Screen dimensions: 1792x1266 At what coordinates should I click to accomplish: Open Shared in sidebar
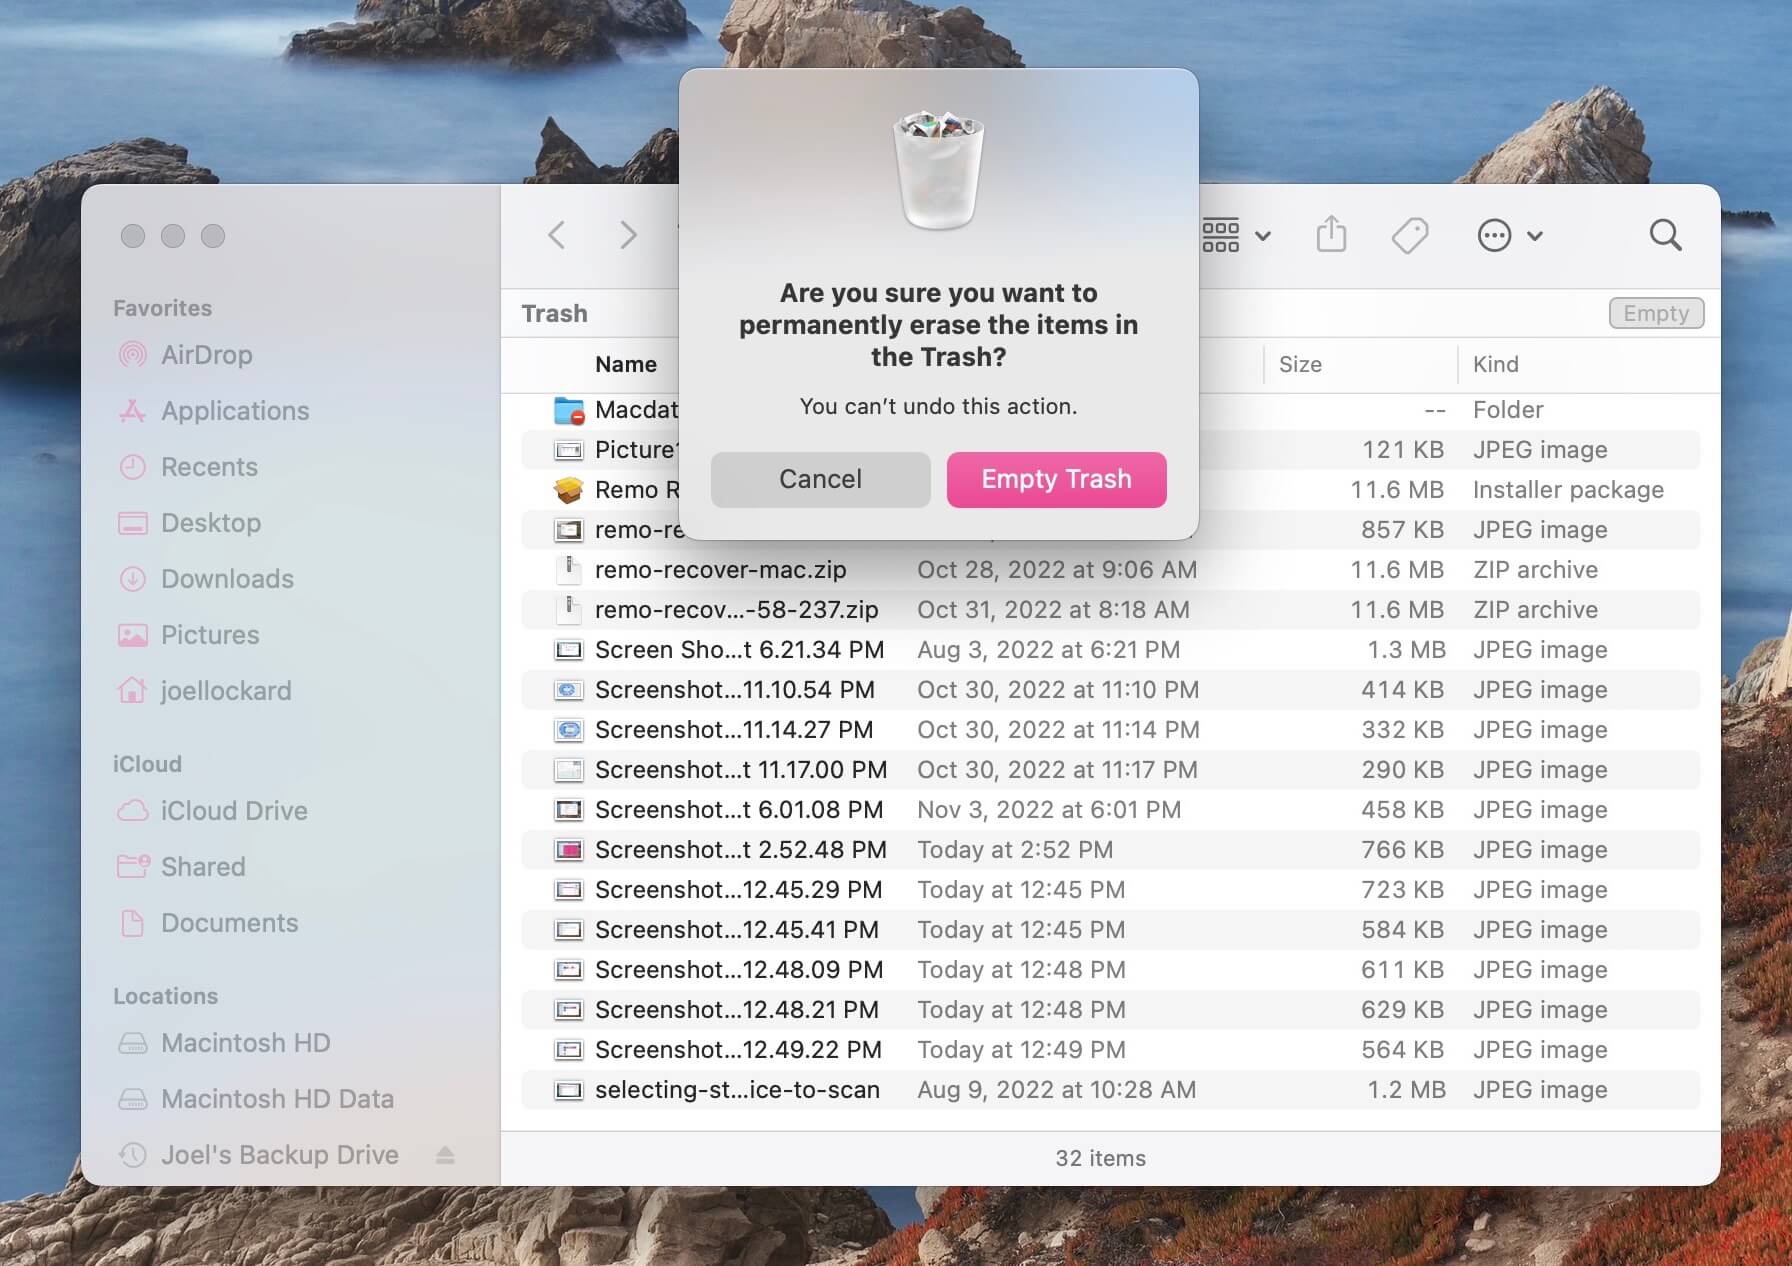[203, 867]
